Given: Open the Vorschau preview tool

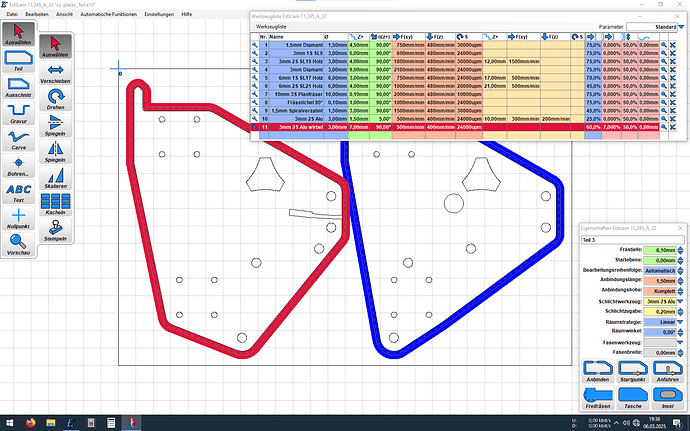Looking at the screenshot, I should [x=18, y=245].
